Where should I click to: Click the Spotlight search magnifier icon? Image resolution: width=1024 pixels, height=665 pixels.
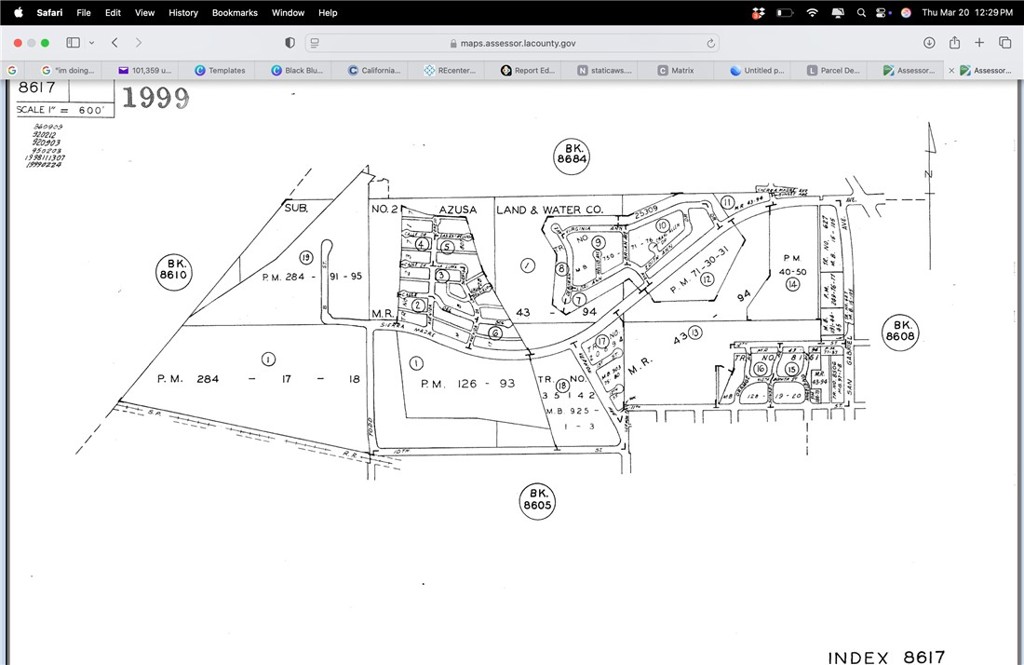[861, 12]
